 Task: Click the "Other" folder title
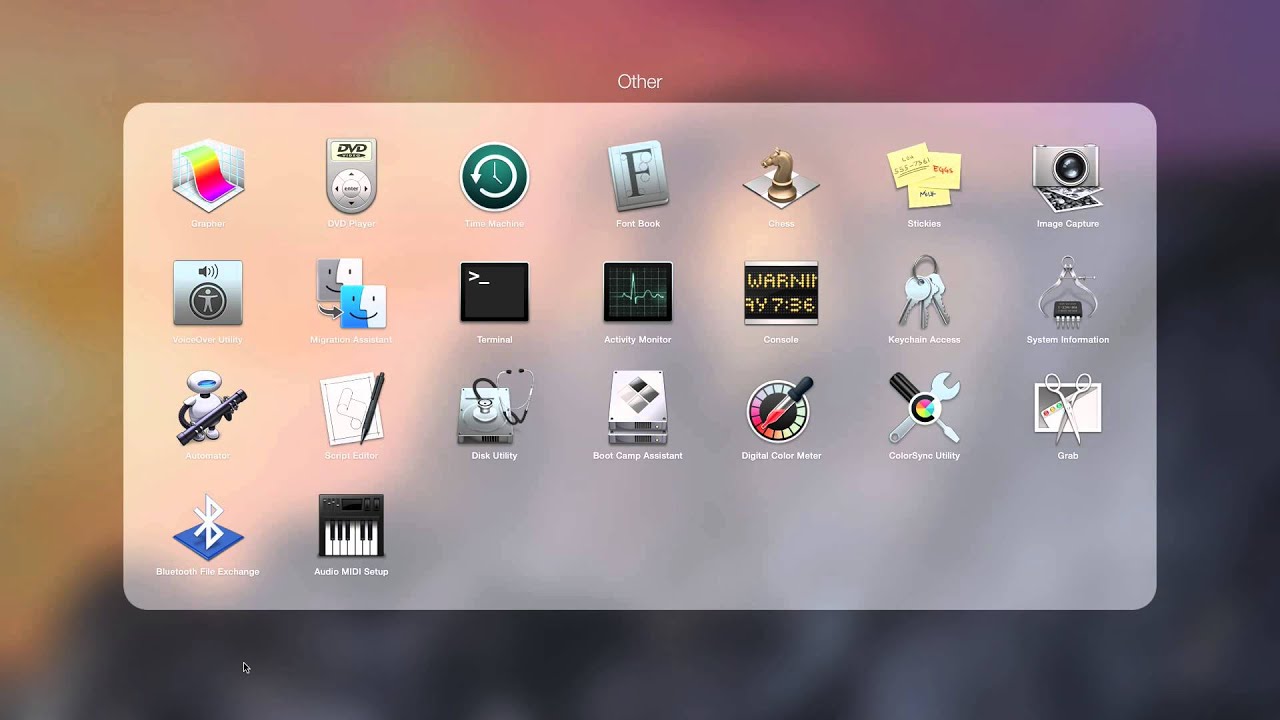[640, 82]
